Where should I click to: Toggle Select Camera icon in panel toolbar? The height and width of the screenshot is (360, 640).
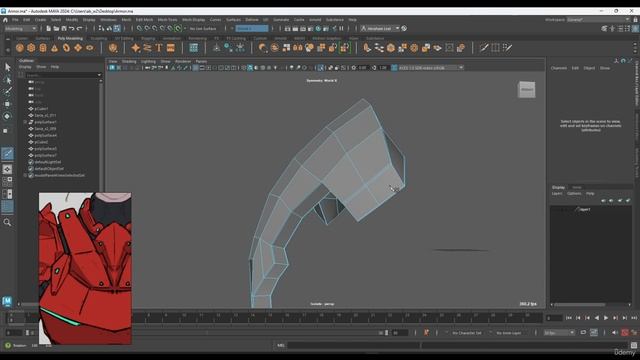point(112,68)
